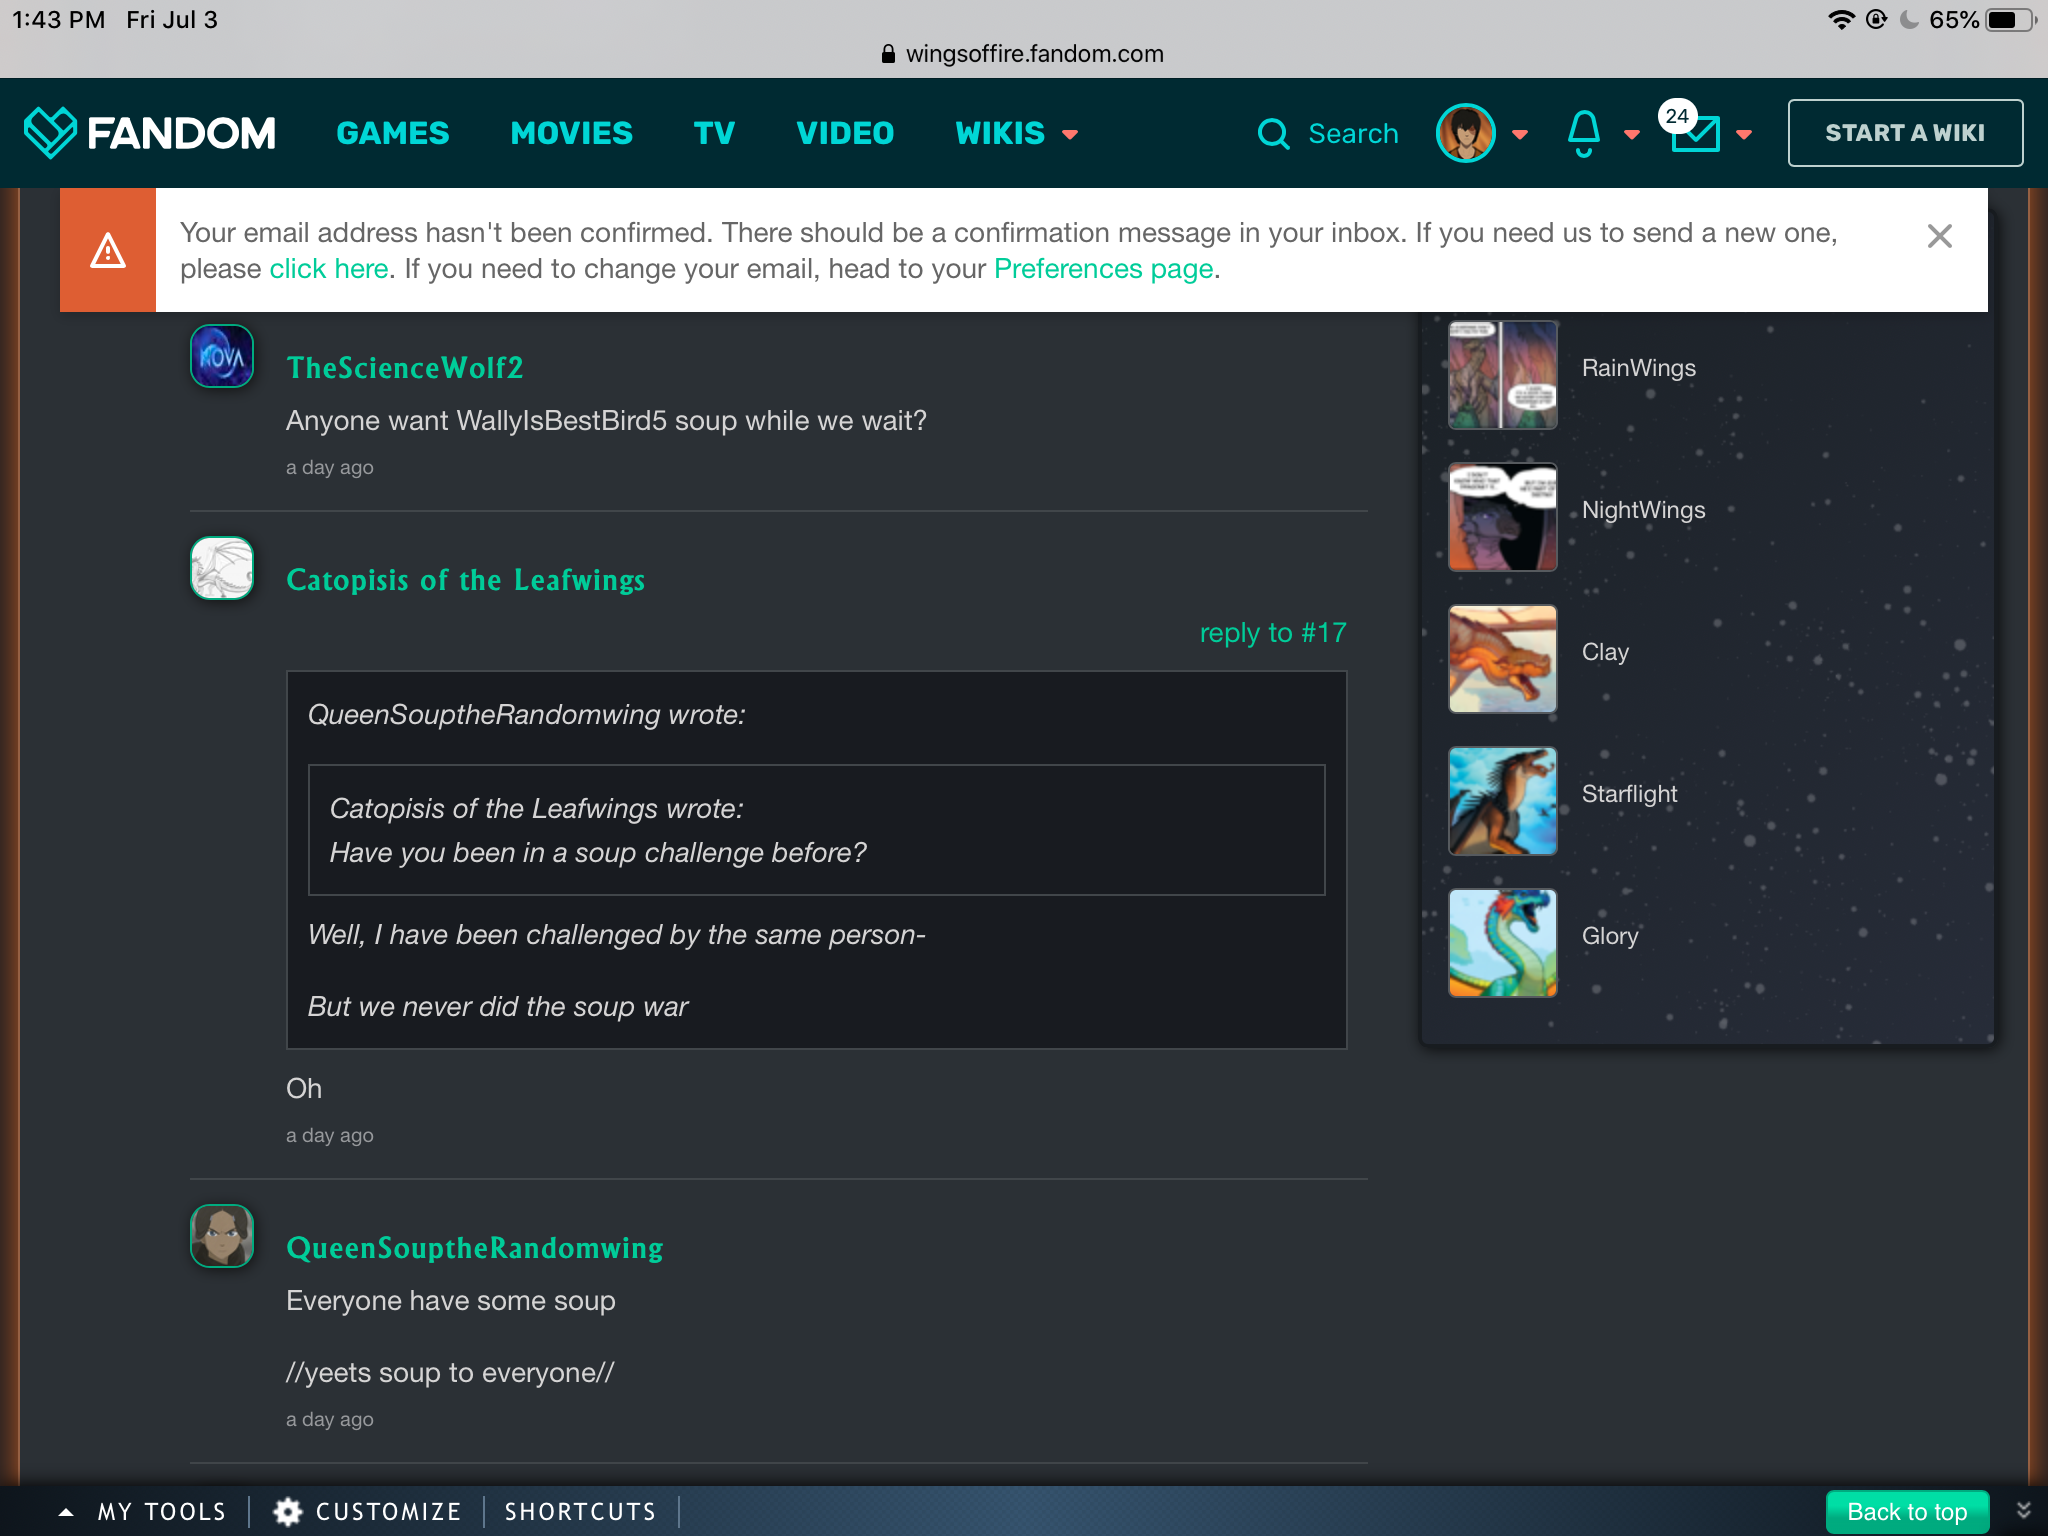Image resolution: width=2048 pixels, height=1536 pixels.
Task: Click the Customize gear icon
Action: [288, 1511]
